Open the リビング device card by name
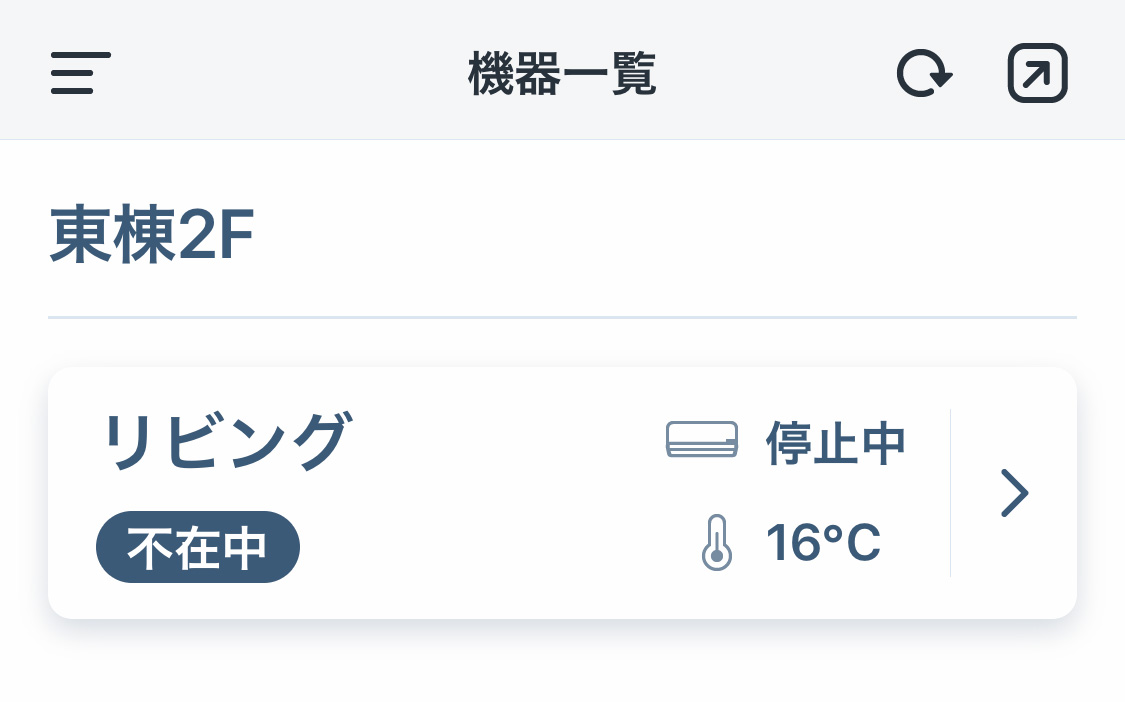The image size is (1125, 702). pos(225,441)
